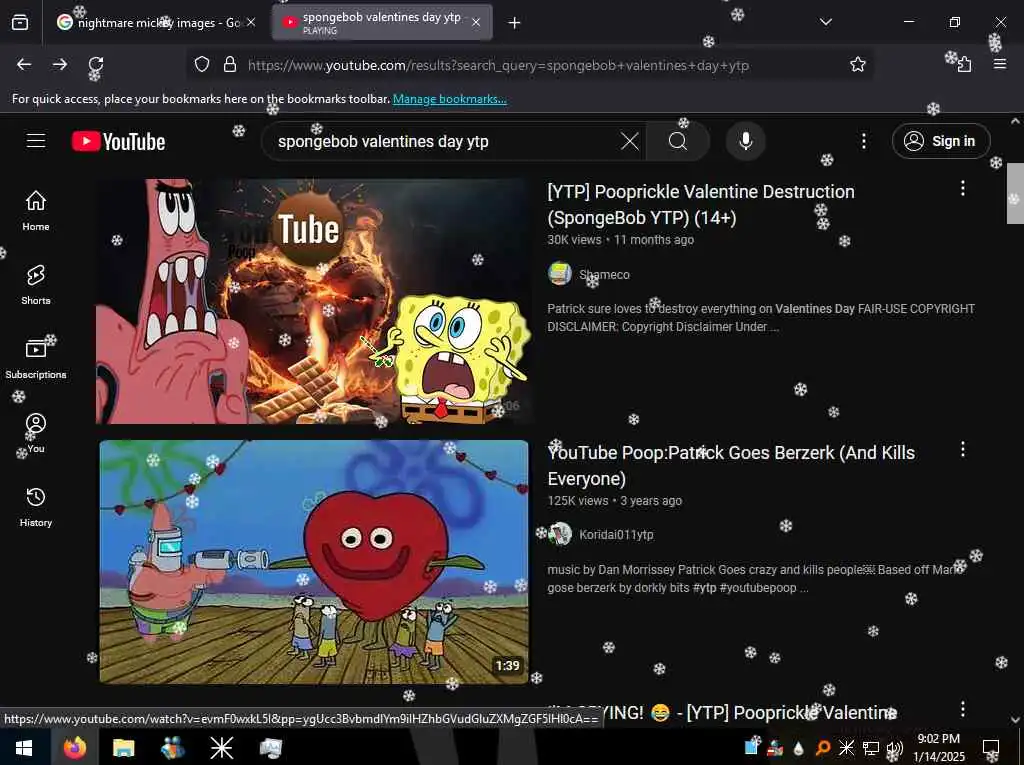Bookmark this page with star

(x=857, y=64)
